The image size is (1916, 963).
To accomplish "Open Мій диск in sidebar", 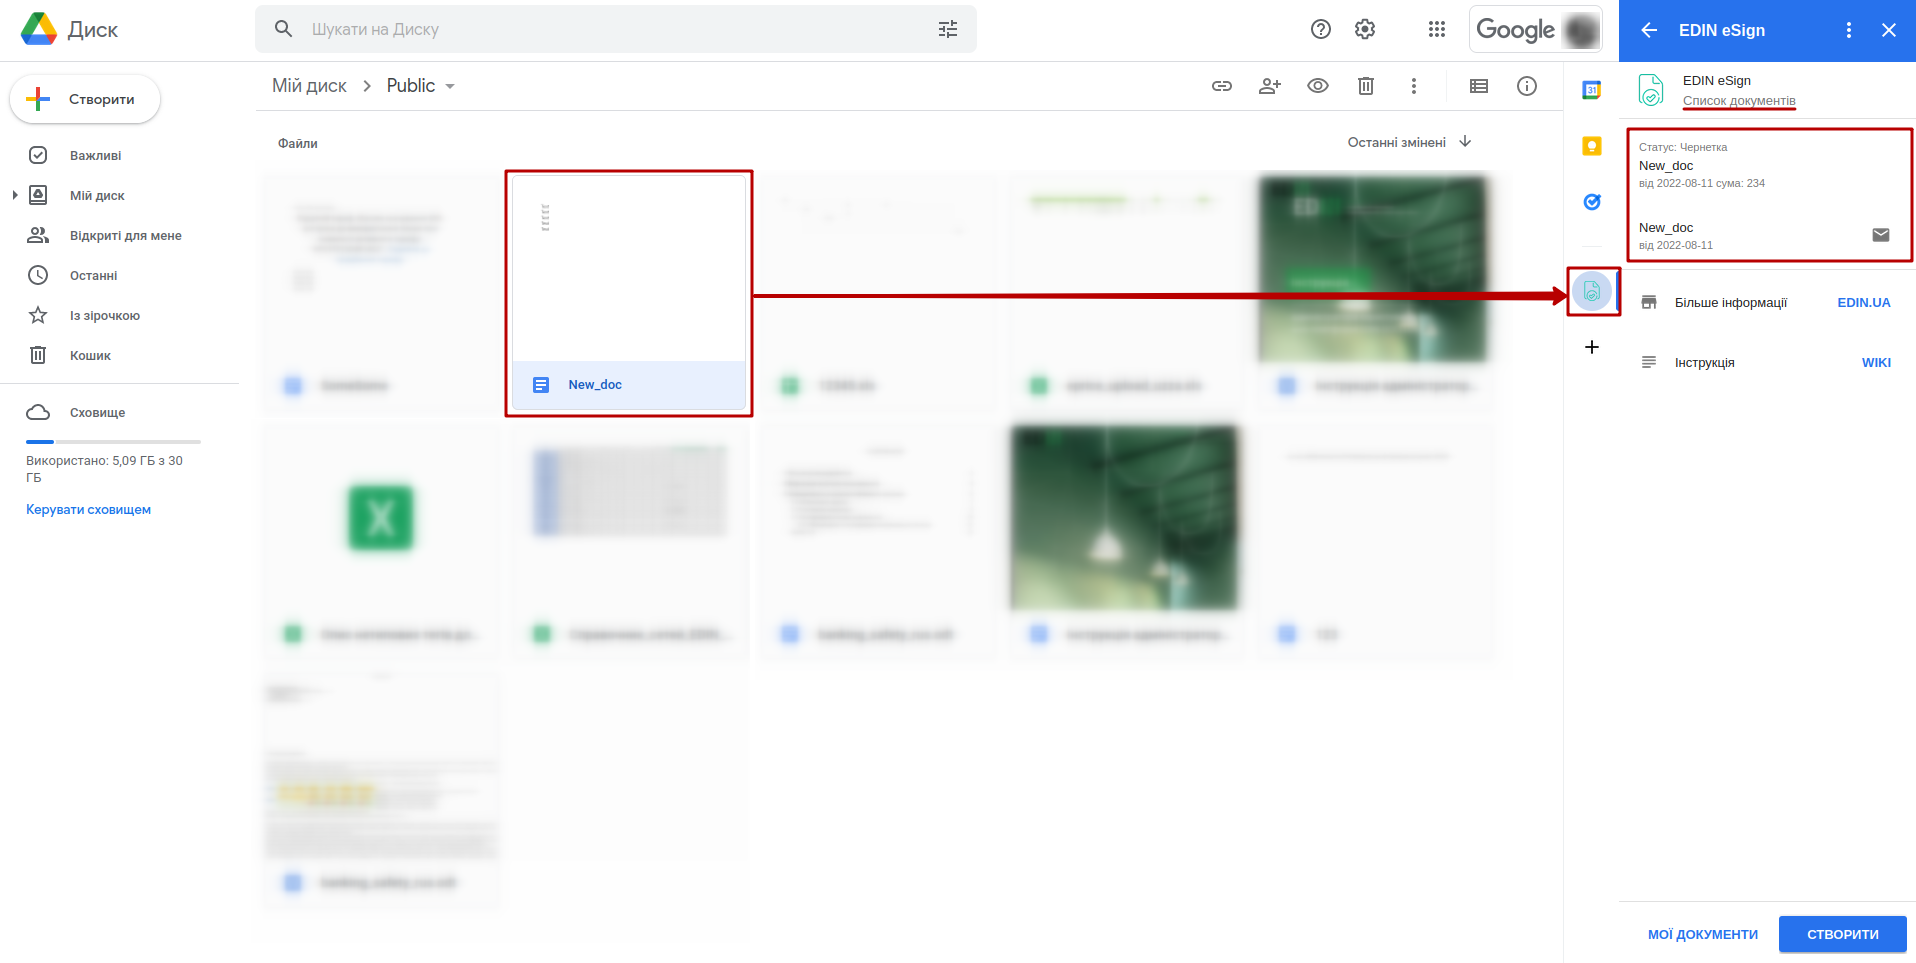I will (x=97, y=195).
